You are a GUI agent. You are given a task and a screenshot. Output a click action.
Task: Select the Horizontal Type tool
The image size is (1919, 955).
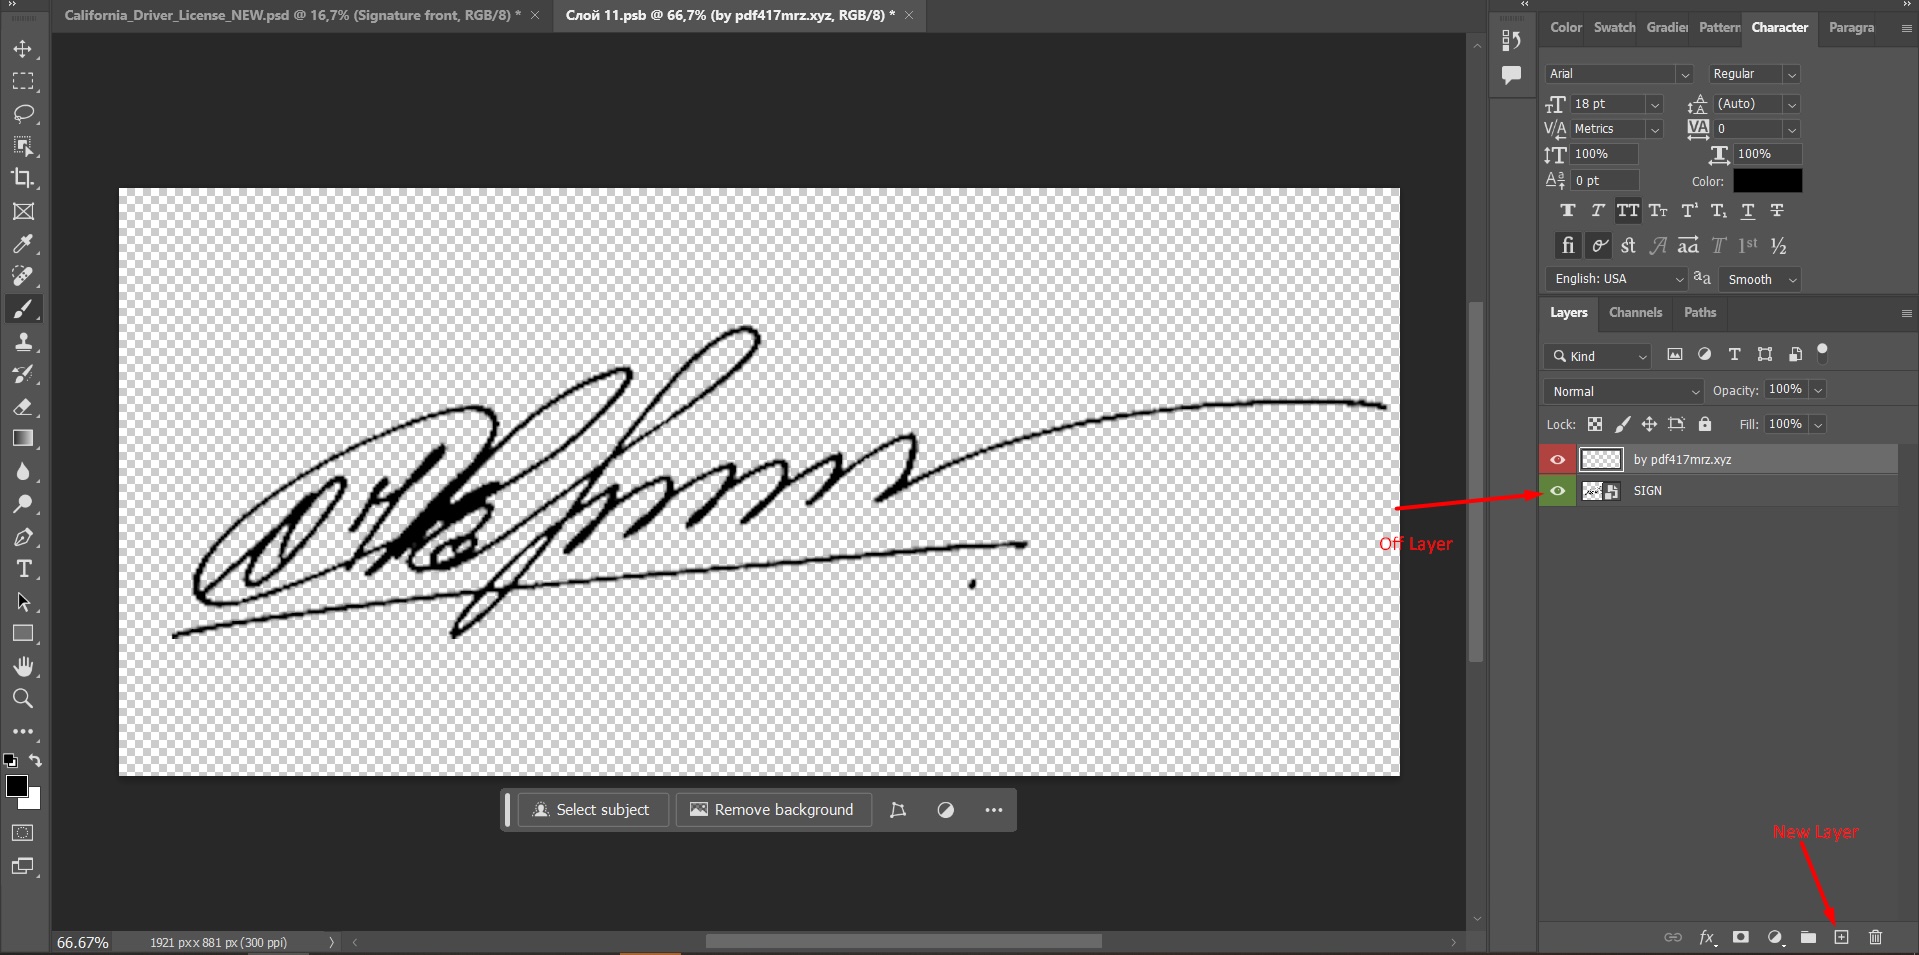click(x=24, y=569)
